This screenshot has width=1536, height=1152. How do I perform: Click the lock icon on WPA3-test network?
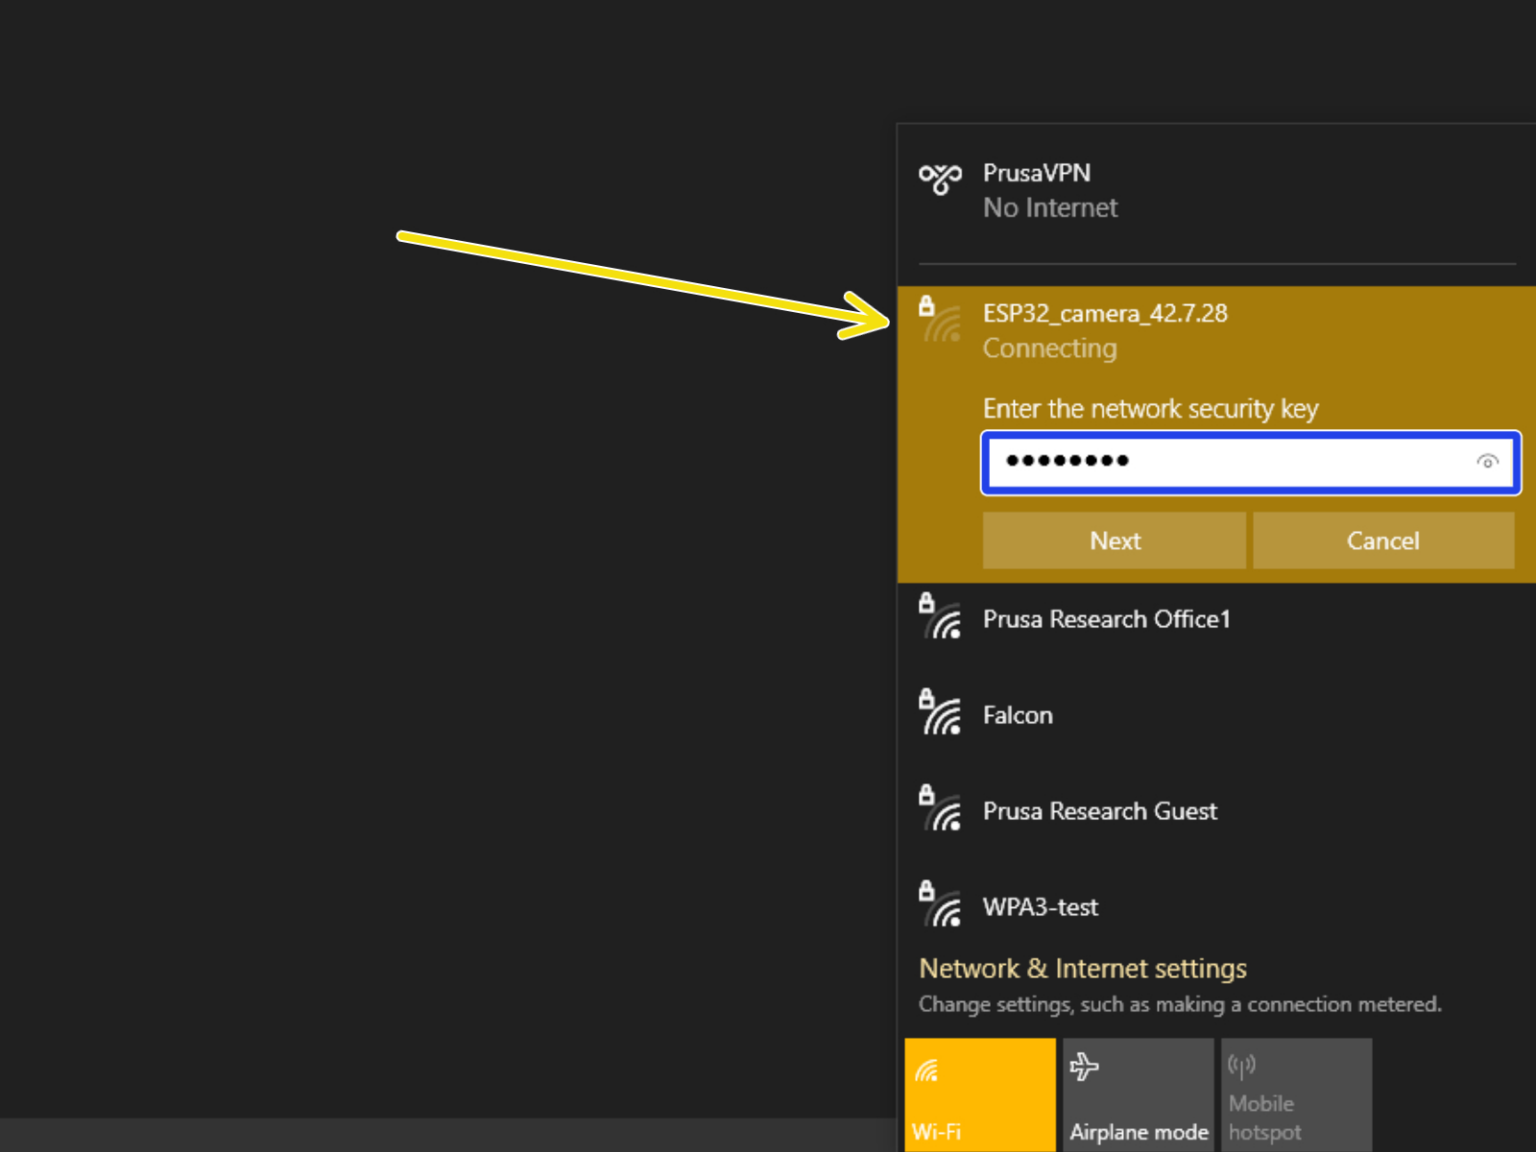click(925, 888)
